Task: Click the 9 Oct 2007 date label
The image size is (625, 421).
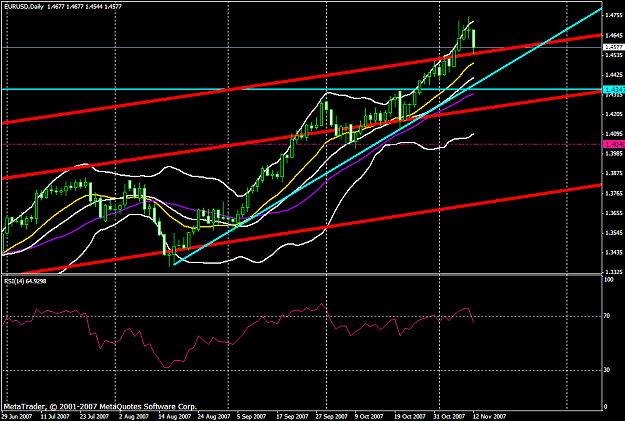Action: (x=369, y=417)
